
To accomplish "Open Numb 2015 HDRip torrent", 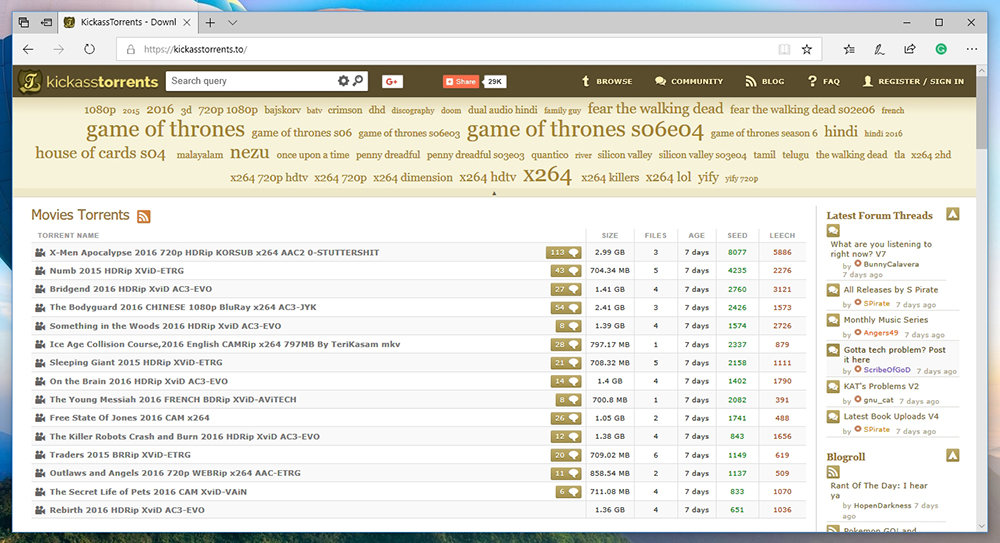I will 117,271.
